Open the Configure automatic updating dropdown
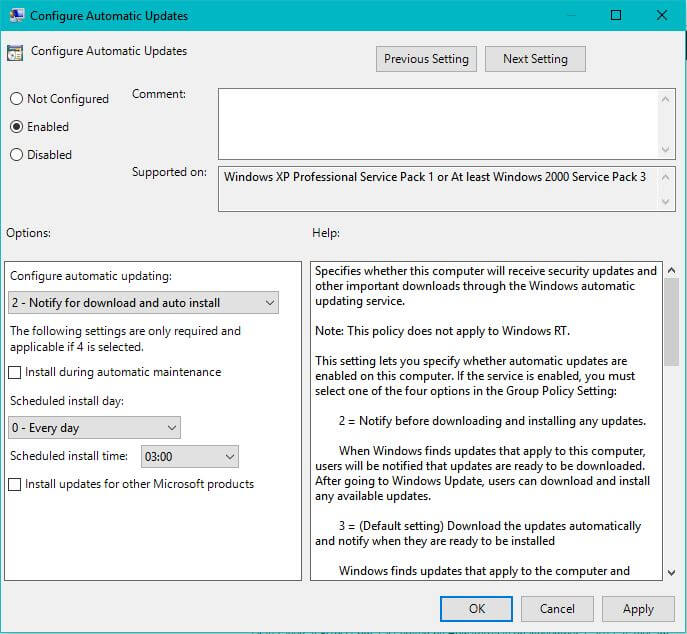 point(144,303)
